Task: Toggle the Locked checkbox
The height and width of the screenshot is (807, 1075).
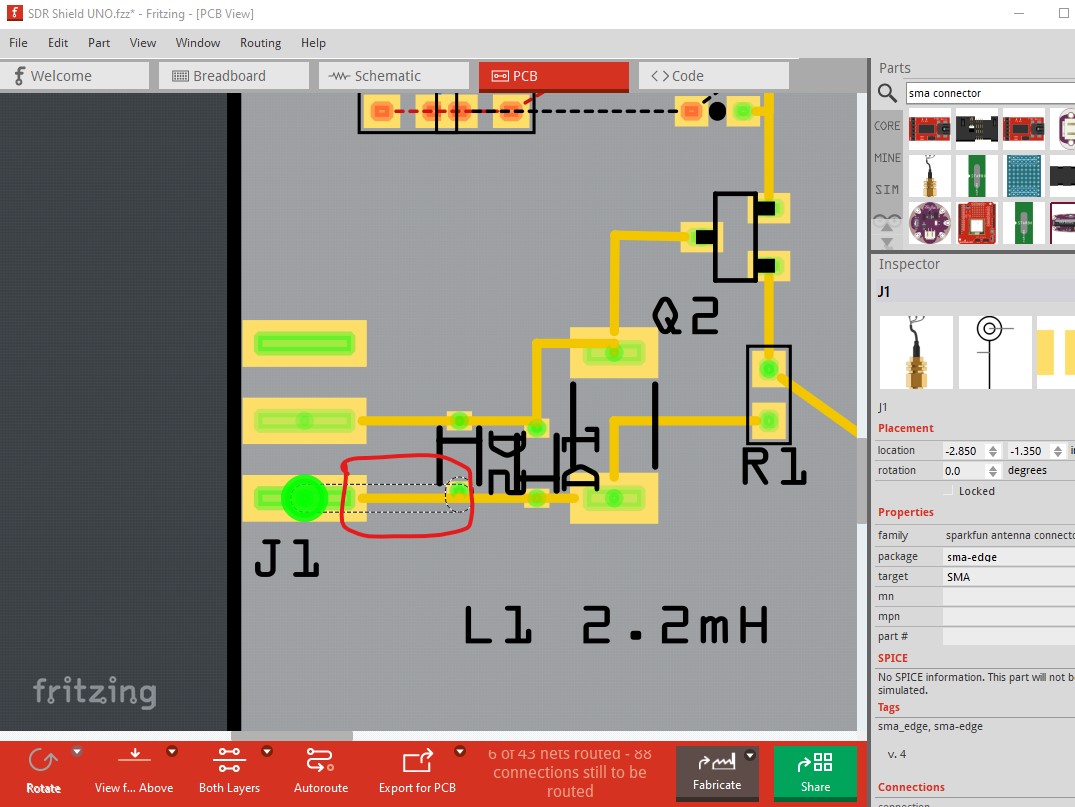Action: pos(948,491)
